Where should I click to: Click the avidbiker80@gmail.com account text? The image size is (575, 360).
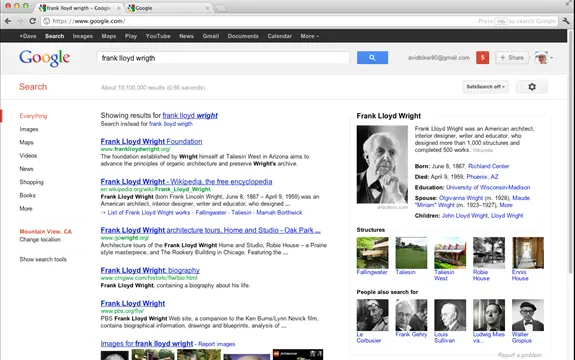(x=439, y=58)
